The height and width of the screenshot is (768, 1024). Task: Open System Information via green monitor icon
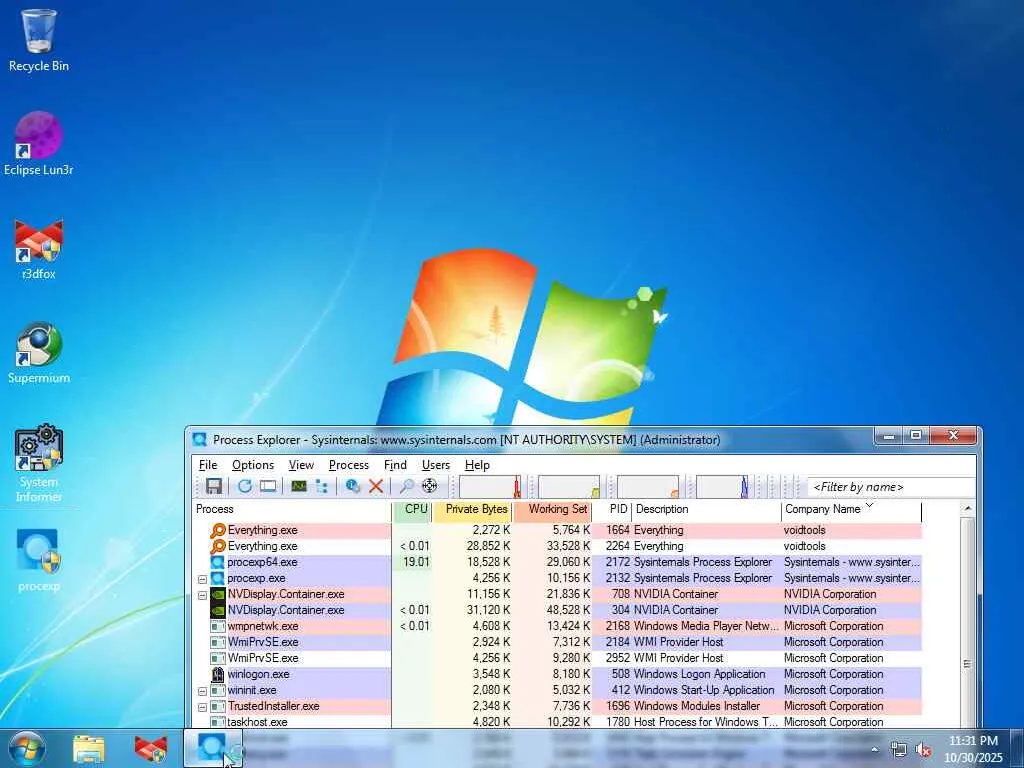tap(299, 486)
